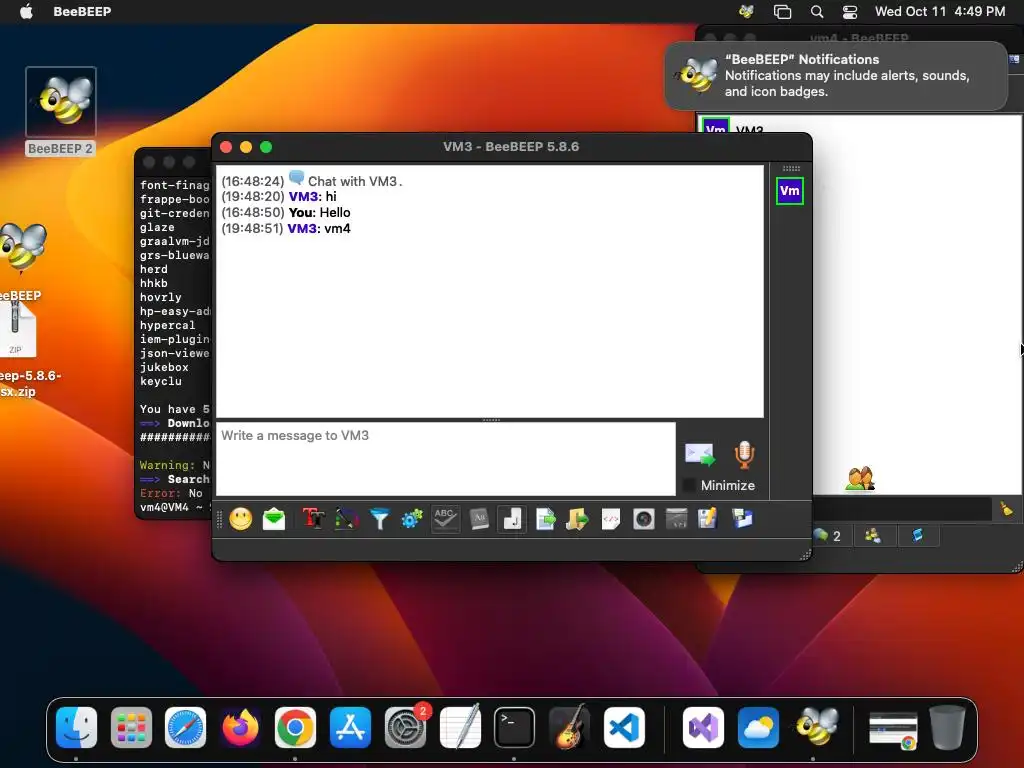
Task: Toggle the return key send option
Action: pyautogui.click(x=512, y=519)
